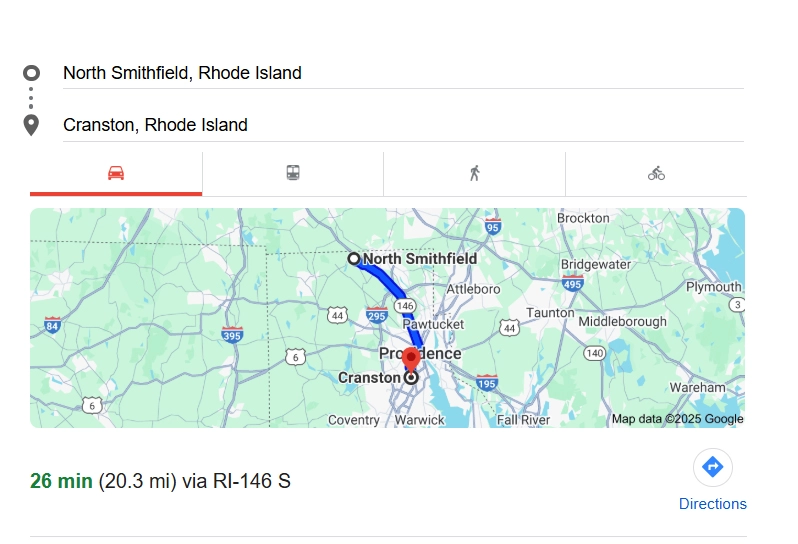Select the driving mode car icon

coord(116,173)
